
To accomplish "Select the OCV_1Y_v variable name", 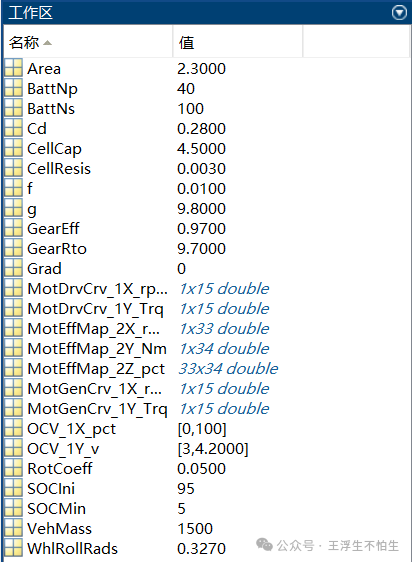I will coord(63,449).
